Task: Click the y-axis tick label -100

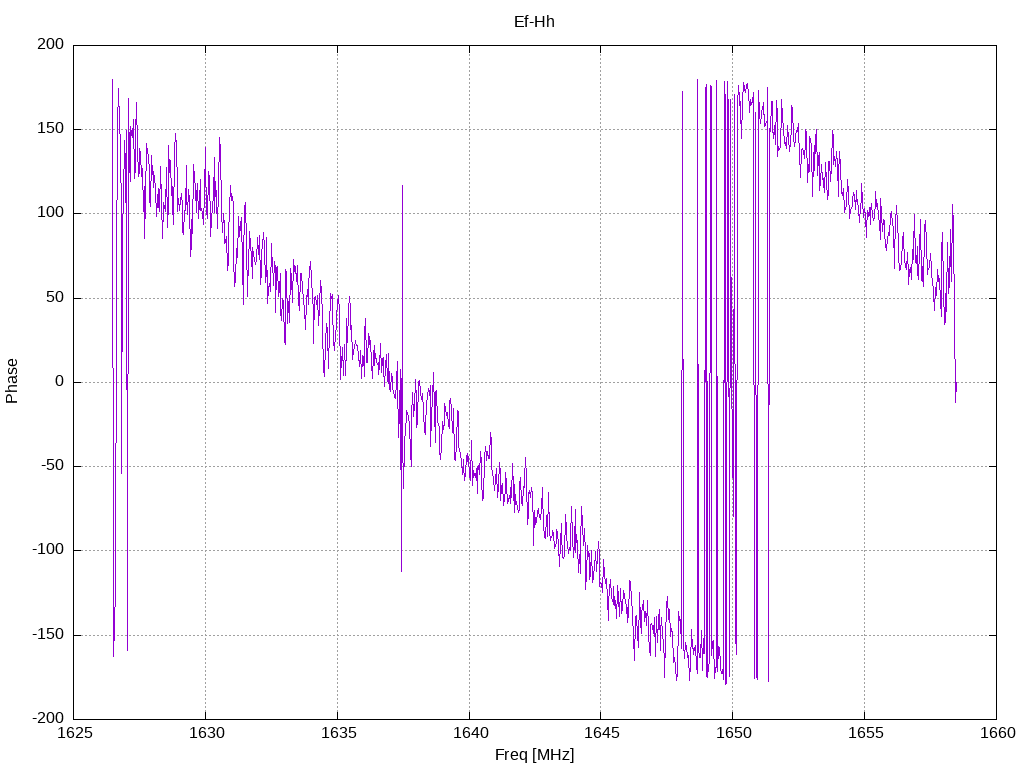Action: pyautogui.click(x=48, y=550)
